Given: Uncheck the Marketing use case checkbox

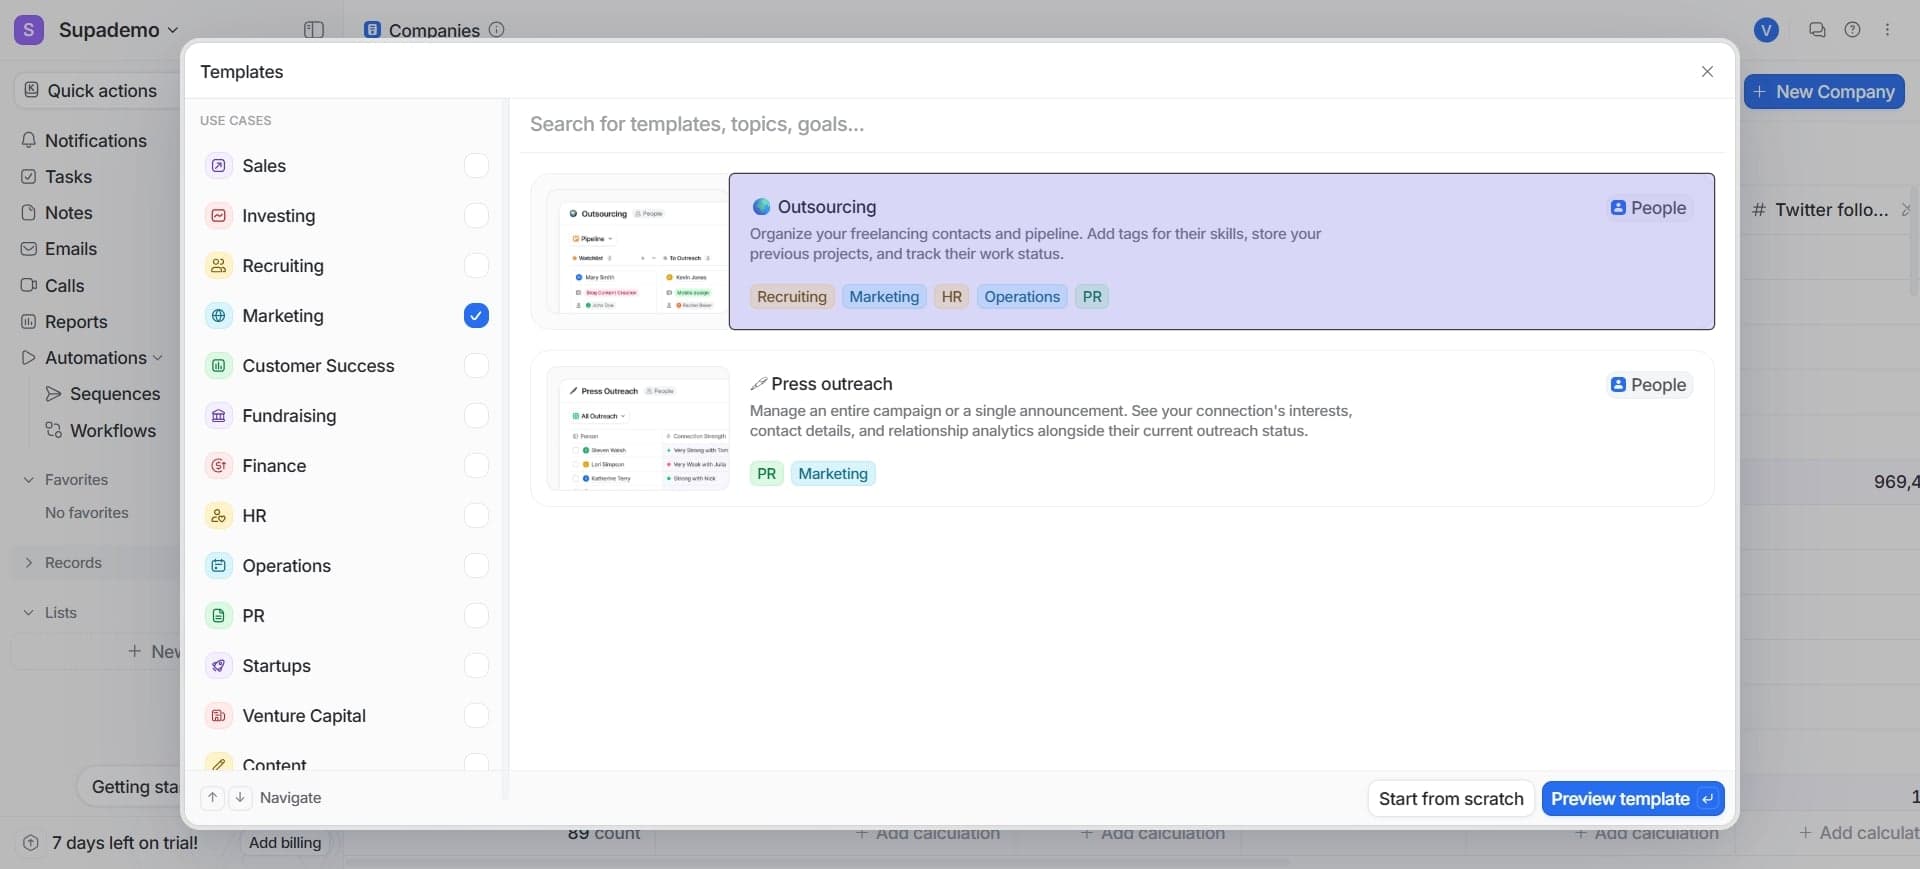Looking at the screenshot, I should (476, 316).
